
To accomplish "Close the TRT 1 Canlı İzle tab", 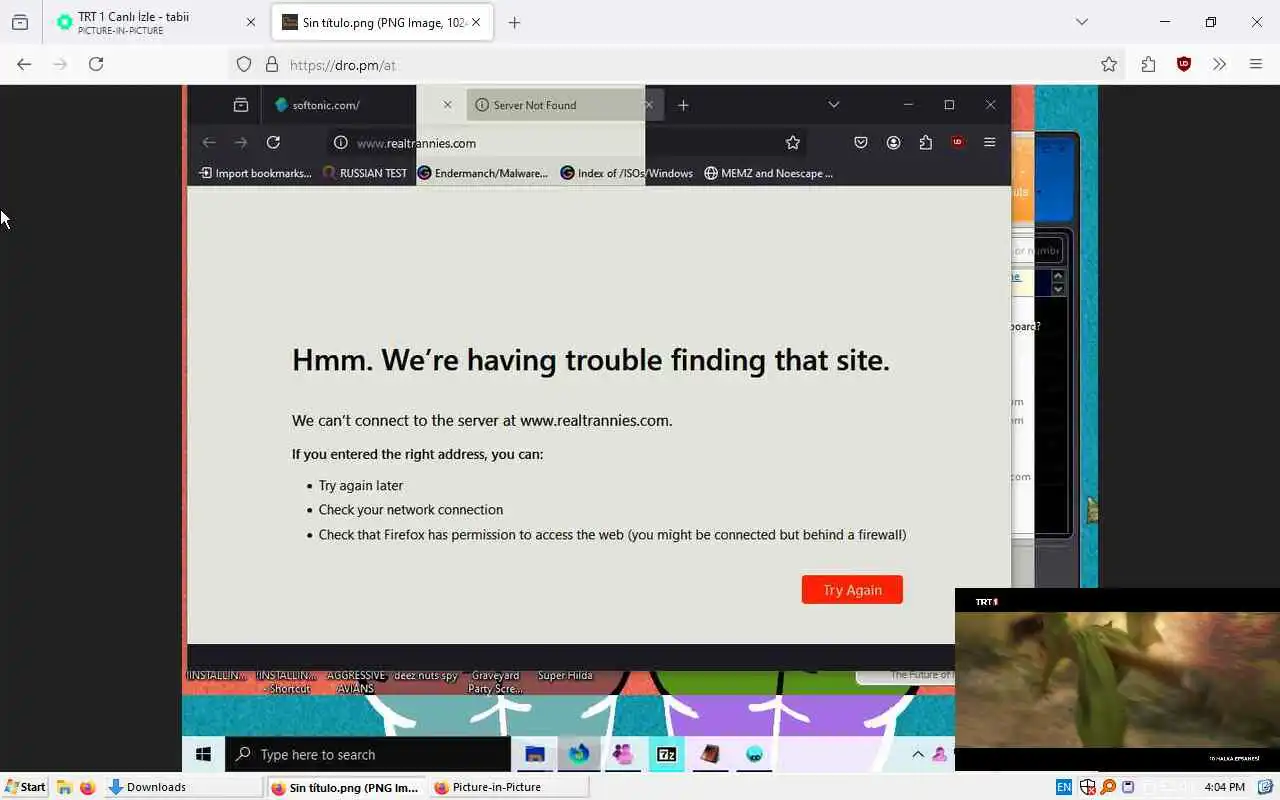I will [x=251, y=22].
